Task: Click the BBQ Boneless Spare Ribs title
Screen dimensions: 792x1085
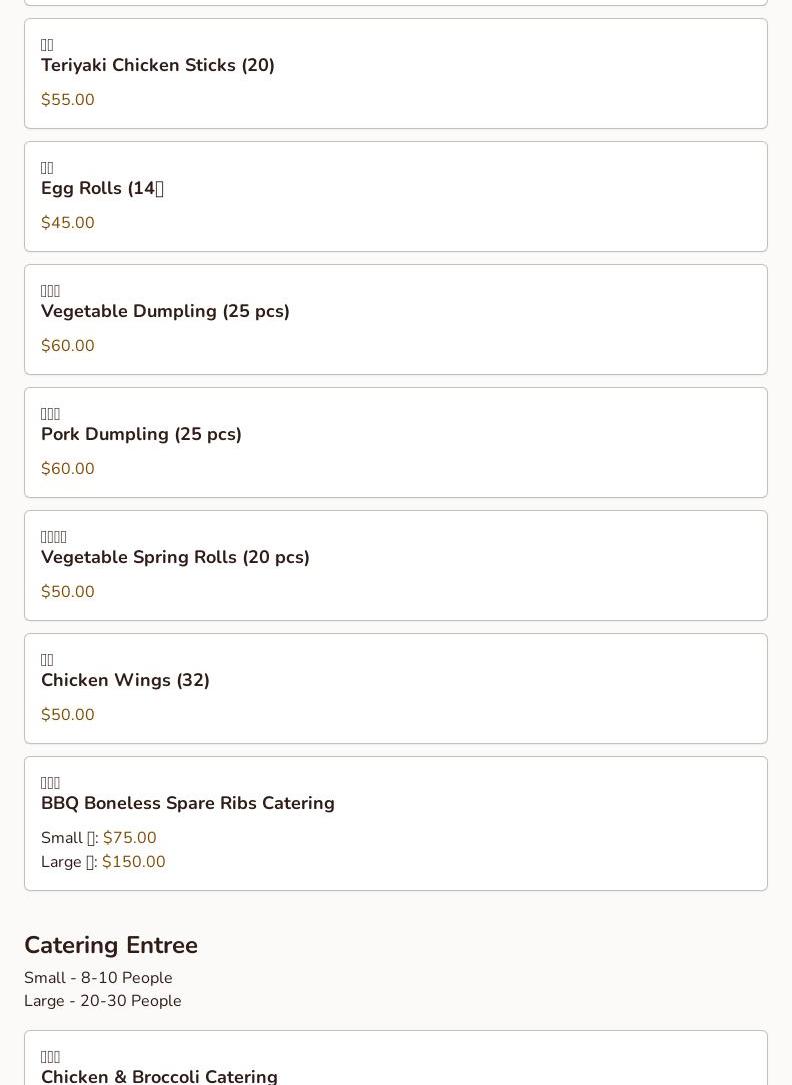Action: coord(187,803)
